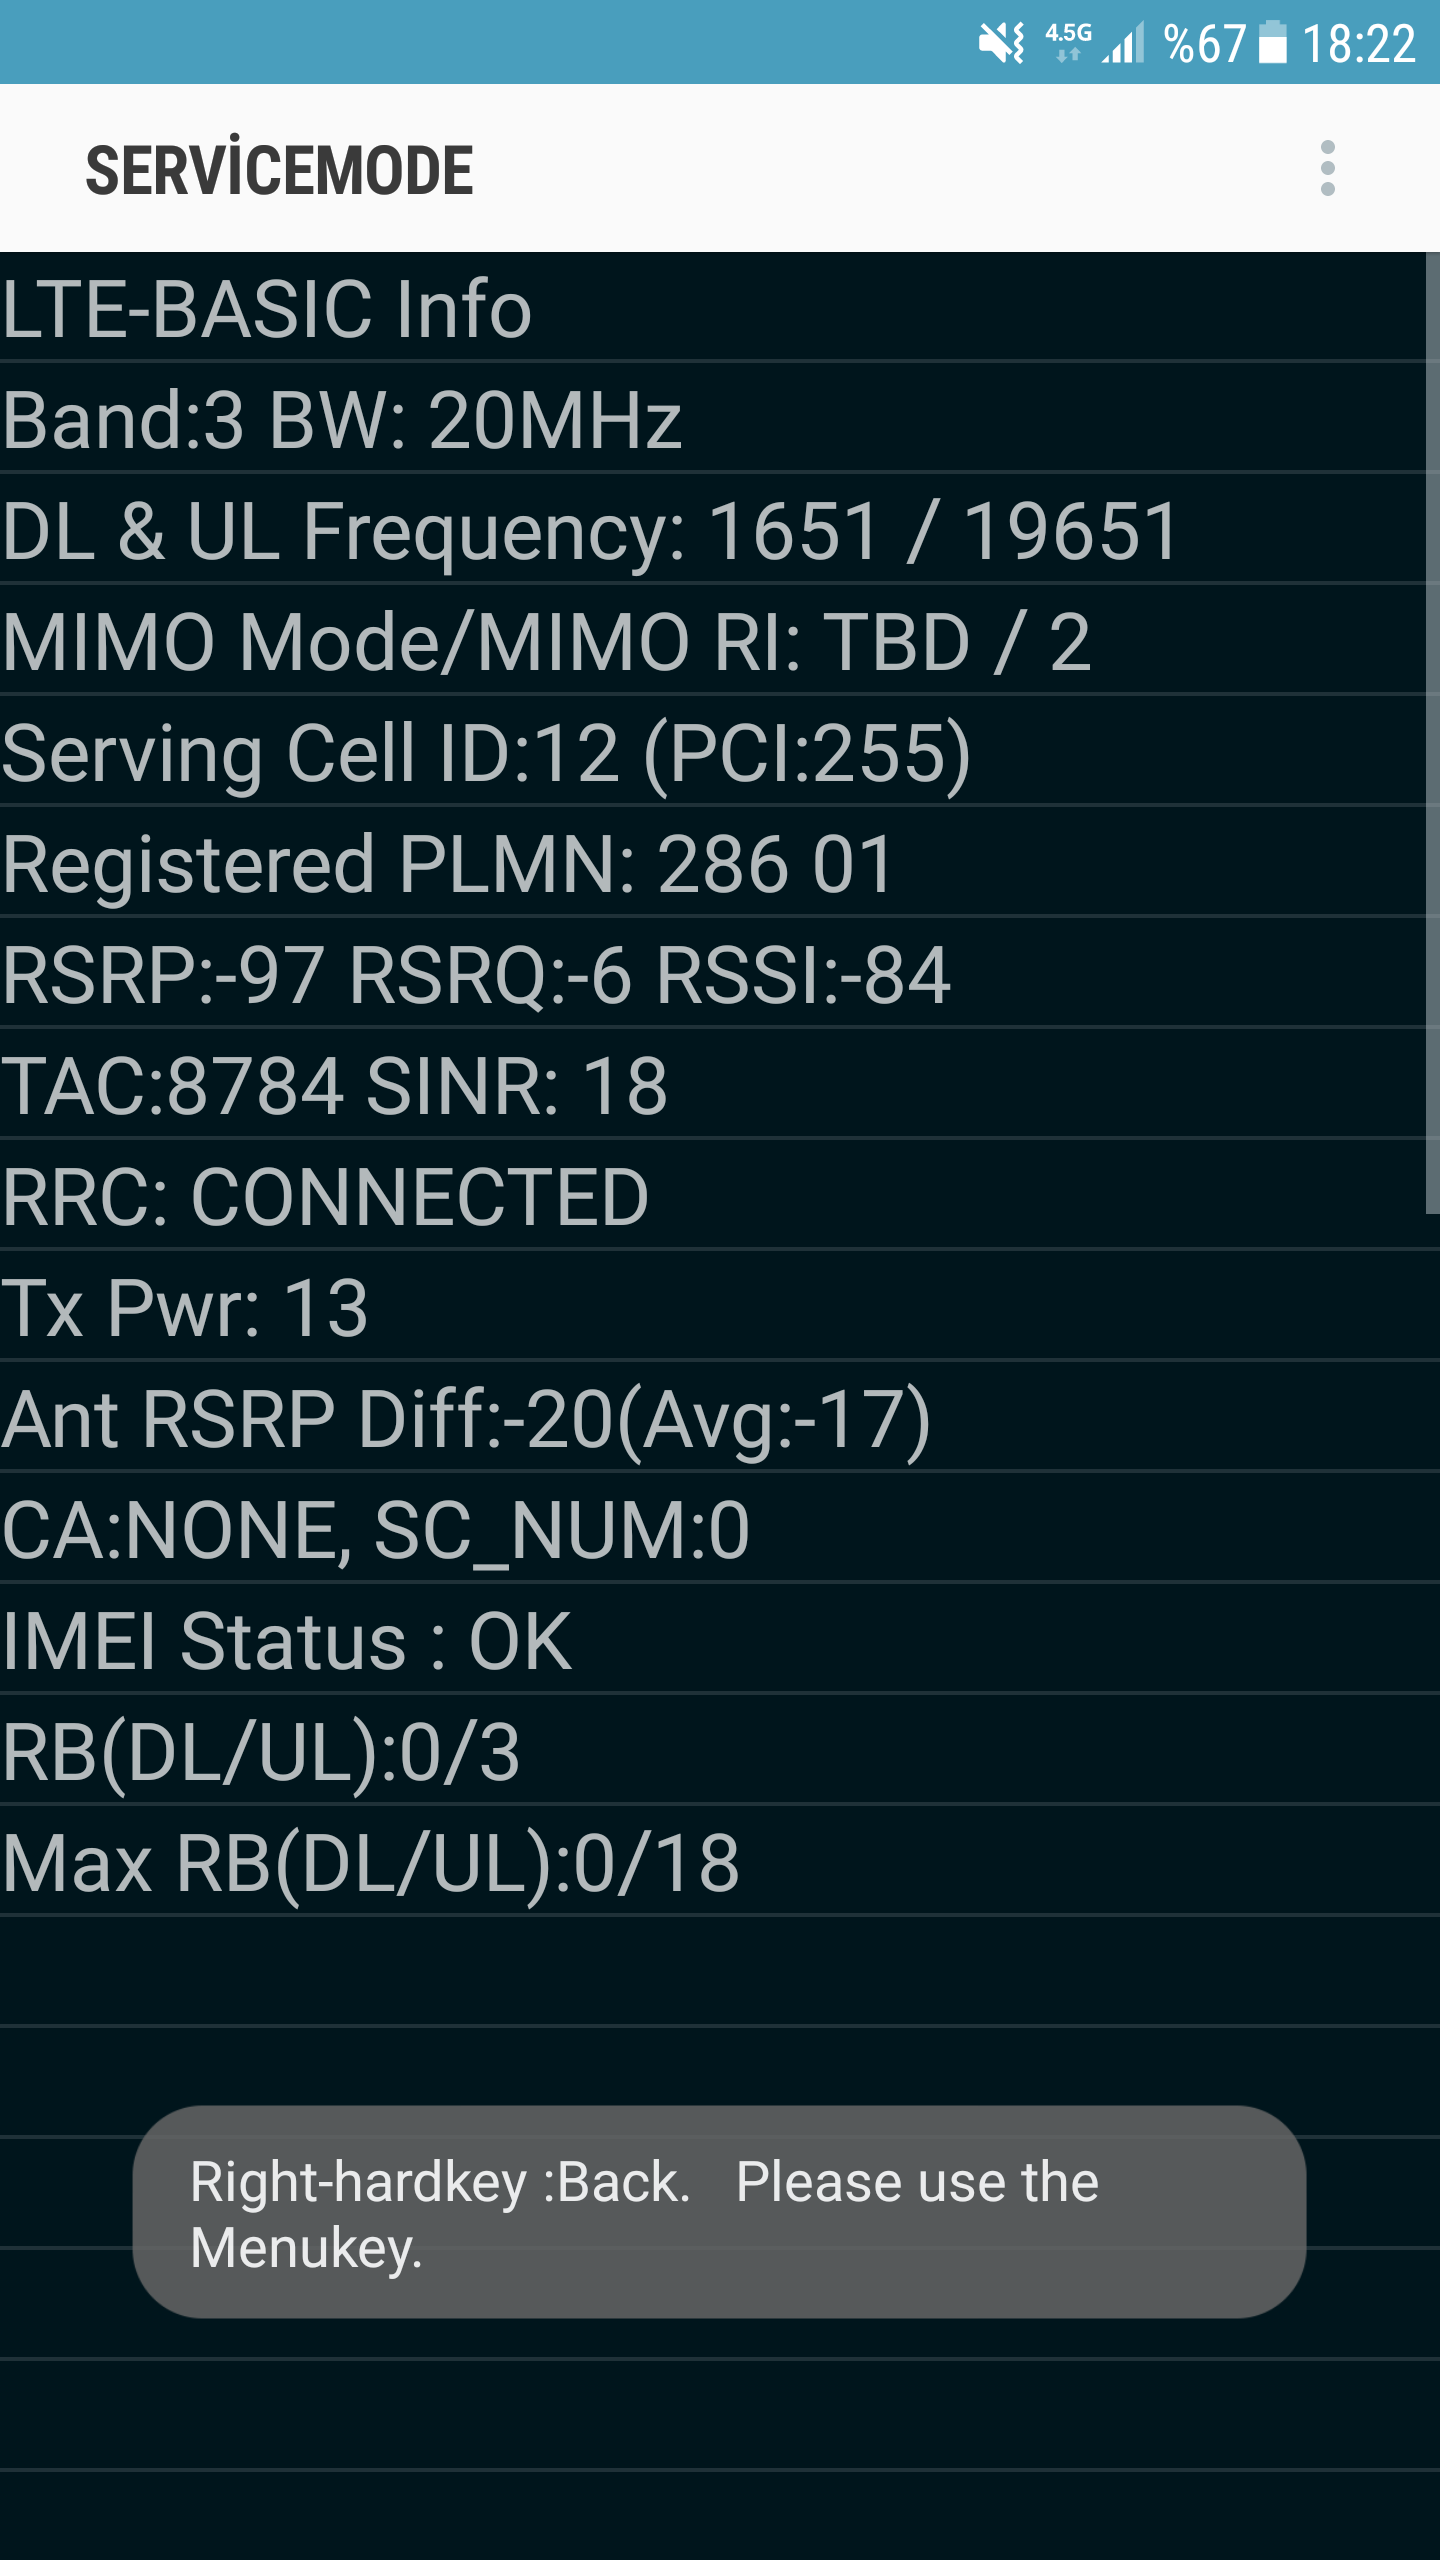1440x2560 pixels.
Task: Select the Tx Pwr: 13 row
Action: pos(720,1306)
